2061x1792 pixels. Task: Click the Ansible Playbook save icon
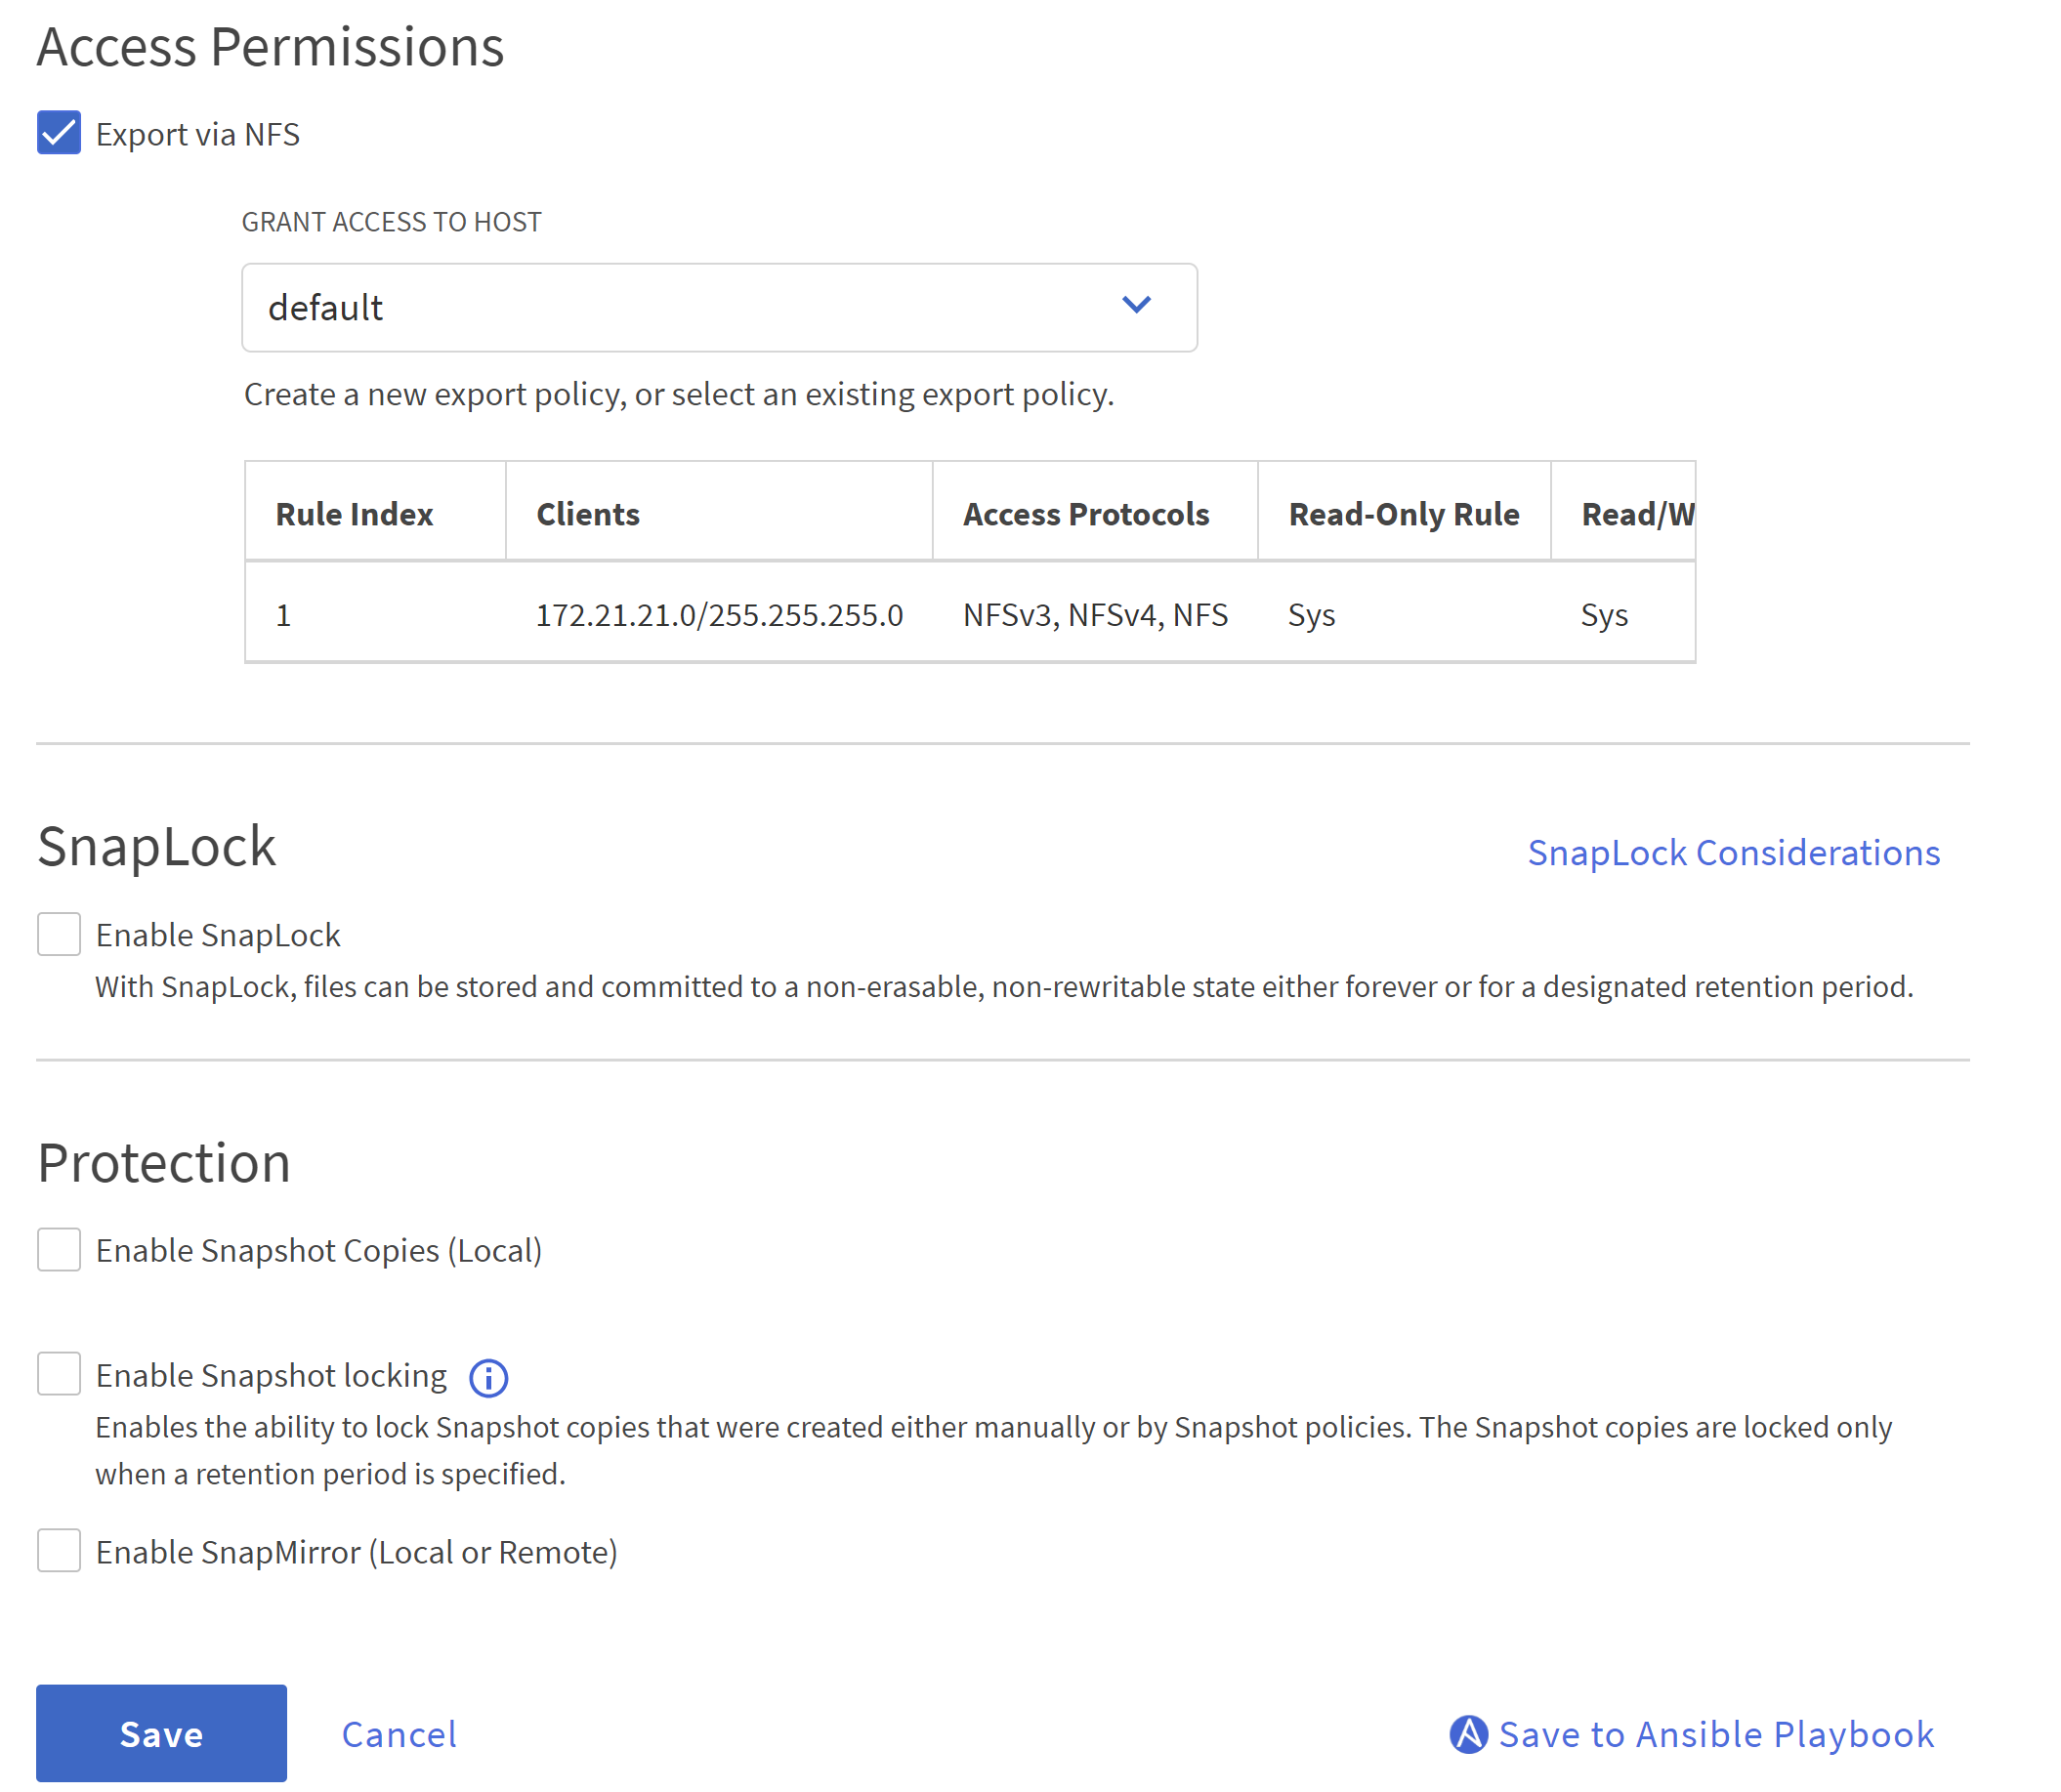(1469, 1734)
